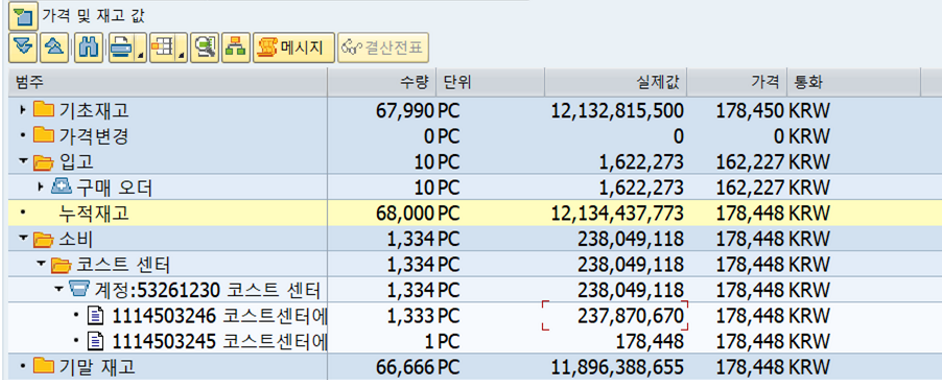Click the 구매 오더 value 1,622,273
Viewport: 945px width, 380px height.
[x=641, y=188]
